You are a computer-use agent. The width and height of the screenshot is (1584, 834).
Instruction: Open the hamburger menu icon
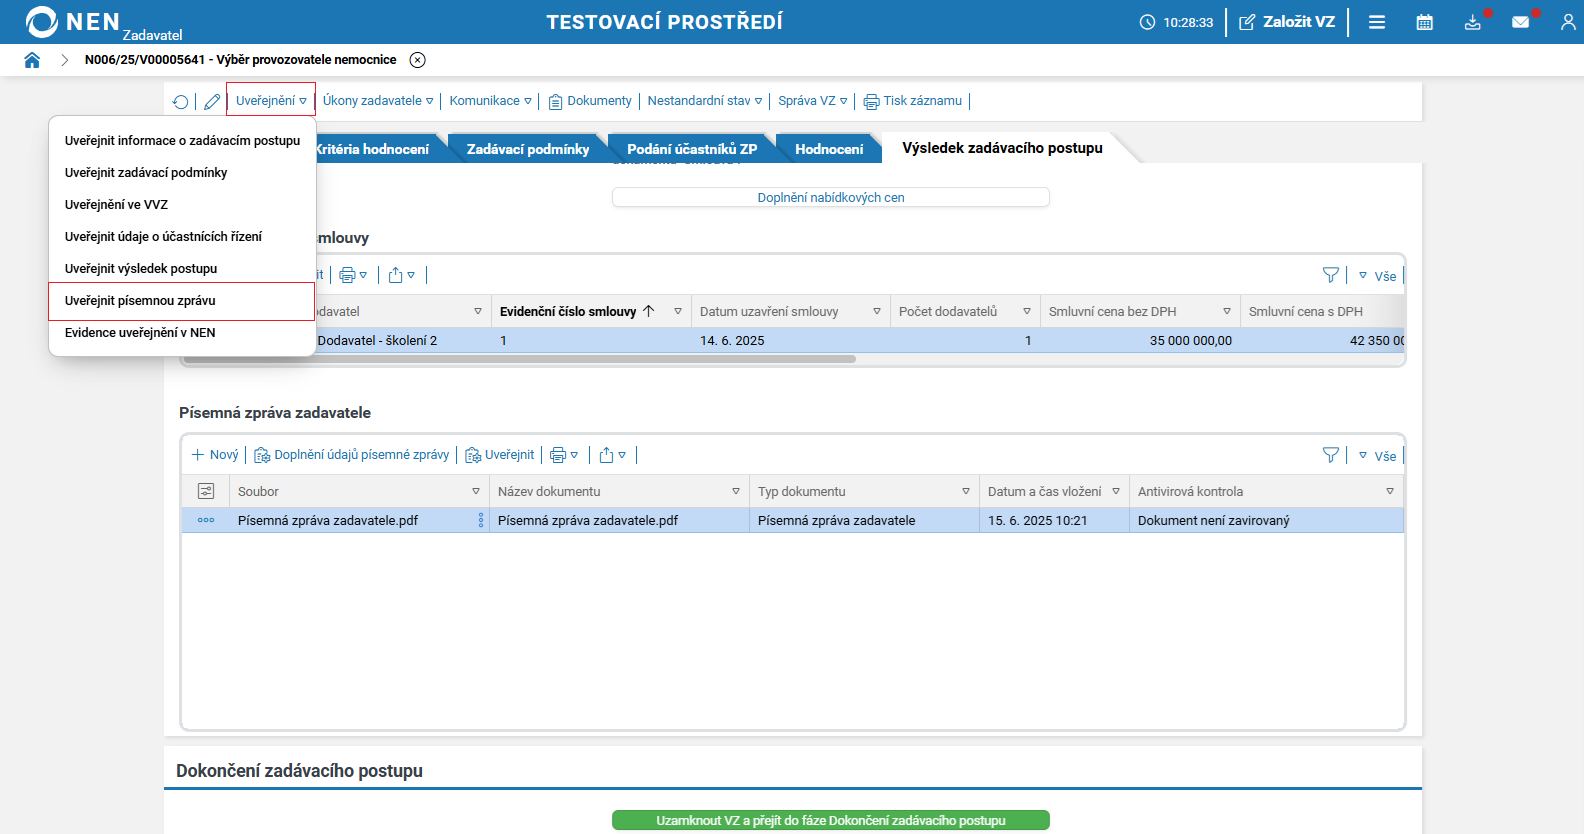(x=1377, y=22)
